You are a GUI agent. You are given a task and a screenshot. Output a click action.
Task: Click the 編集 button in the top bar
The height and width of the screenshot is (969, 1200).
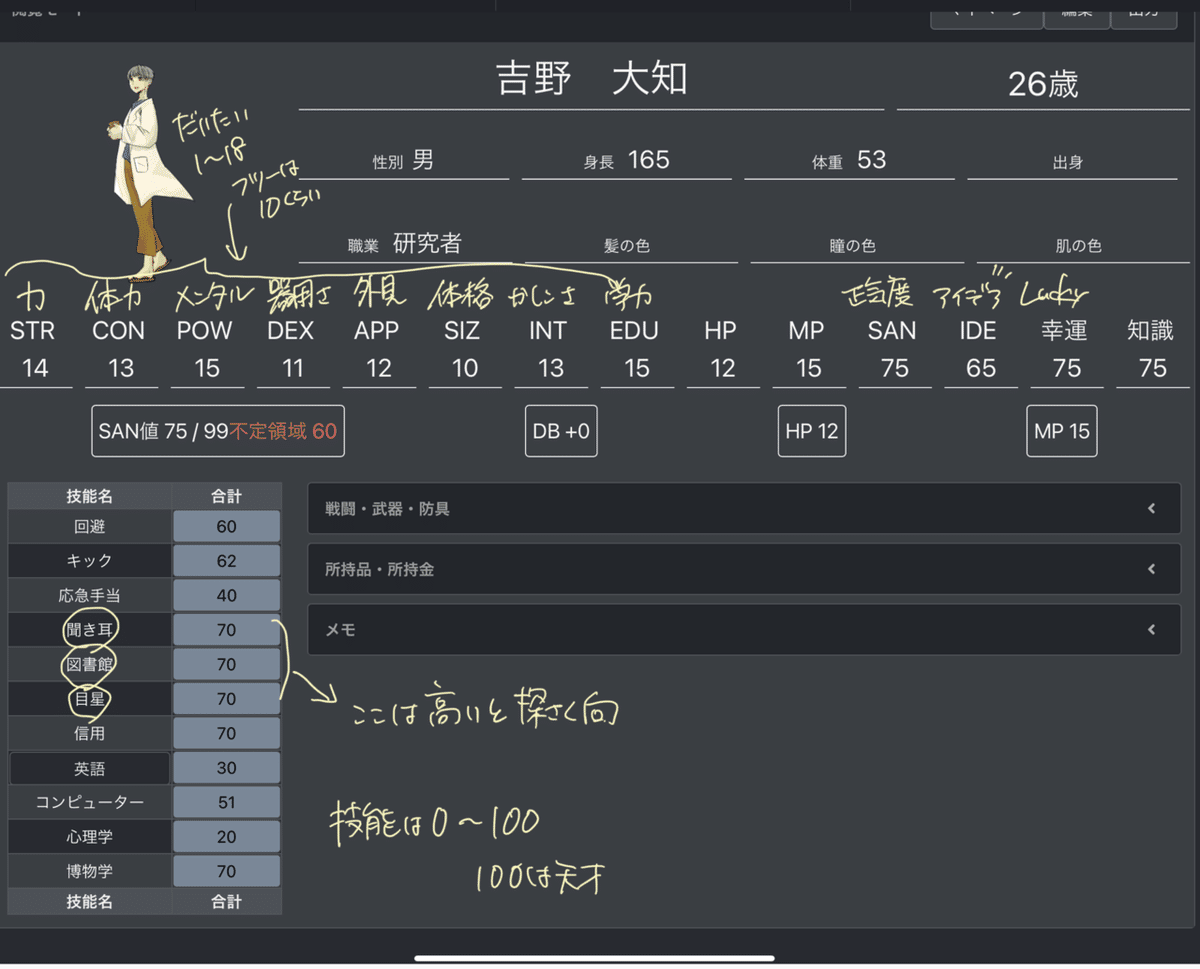tap(1077, 12)
